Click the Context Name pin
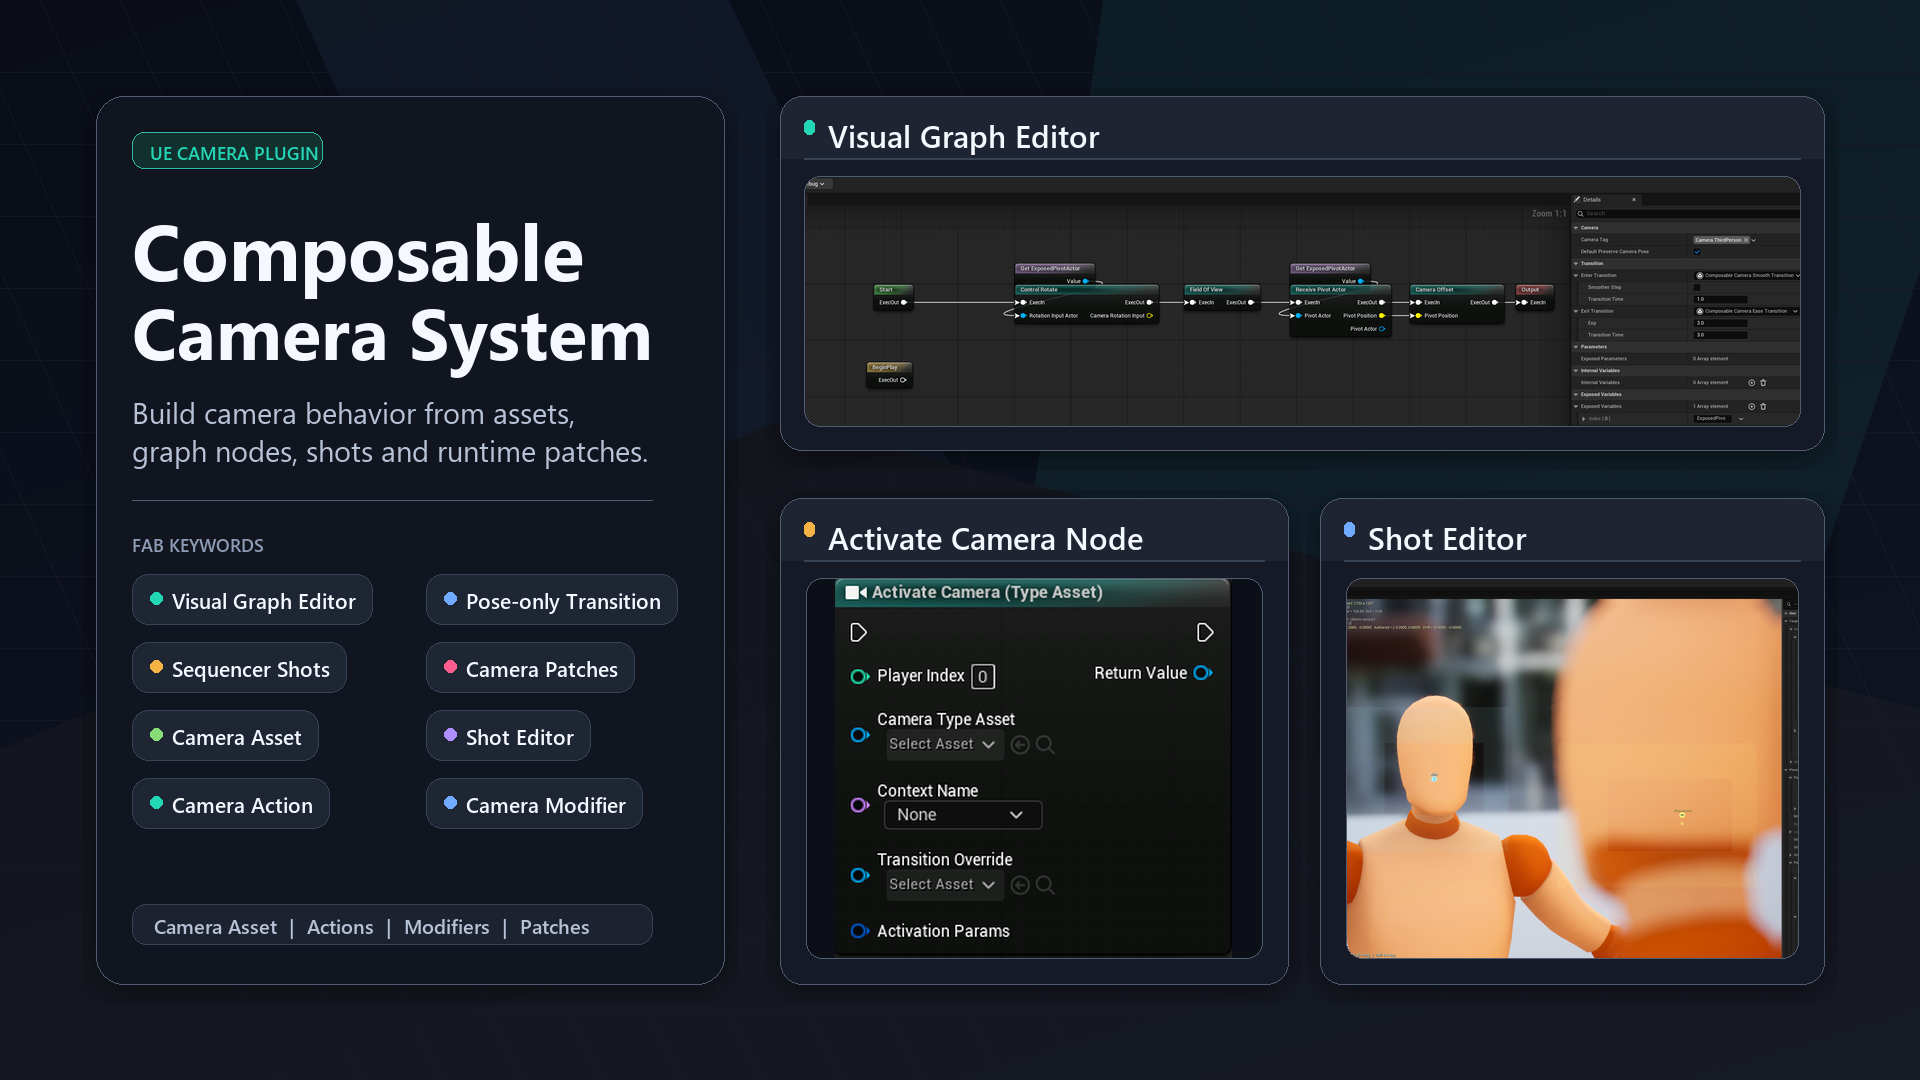This screenshot has width=1920, height=1080. (x=859, y=804)
